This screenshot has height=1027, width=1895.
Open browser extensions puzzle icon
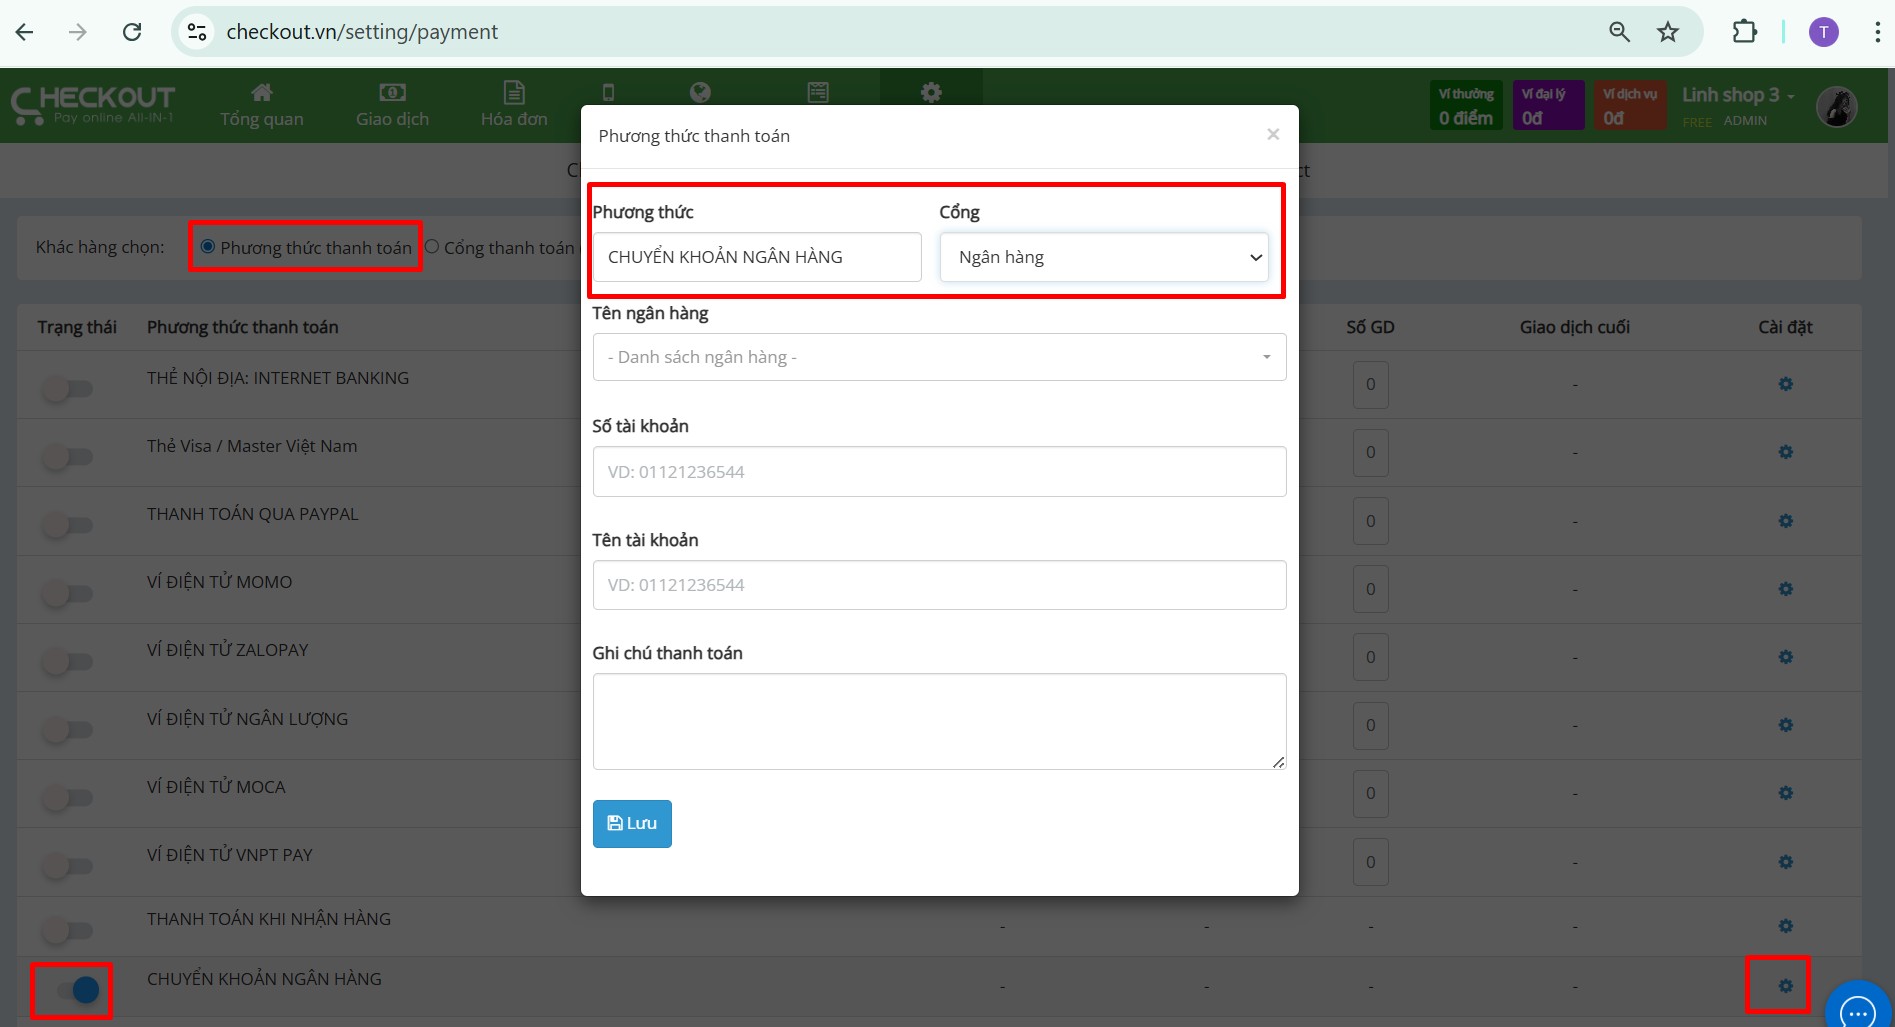click(1744, 32)
